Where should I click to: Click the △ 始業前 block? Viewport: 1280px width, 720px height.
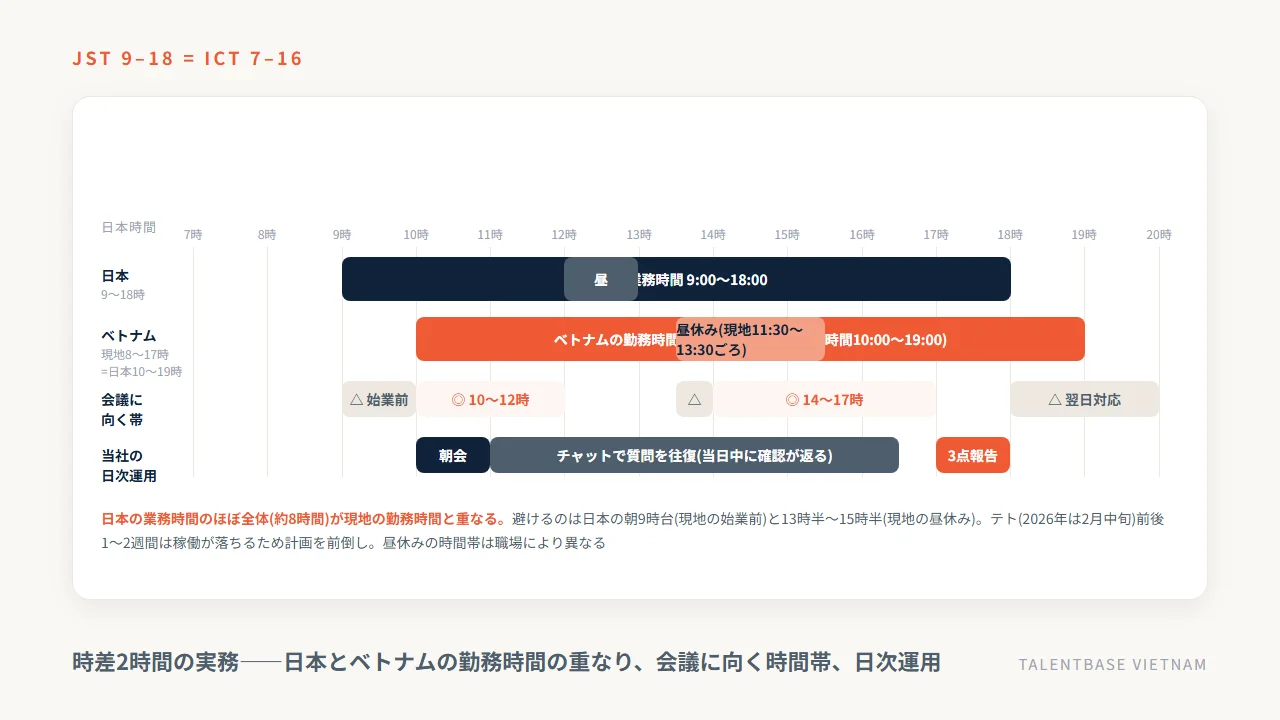tap(379, 399)
